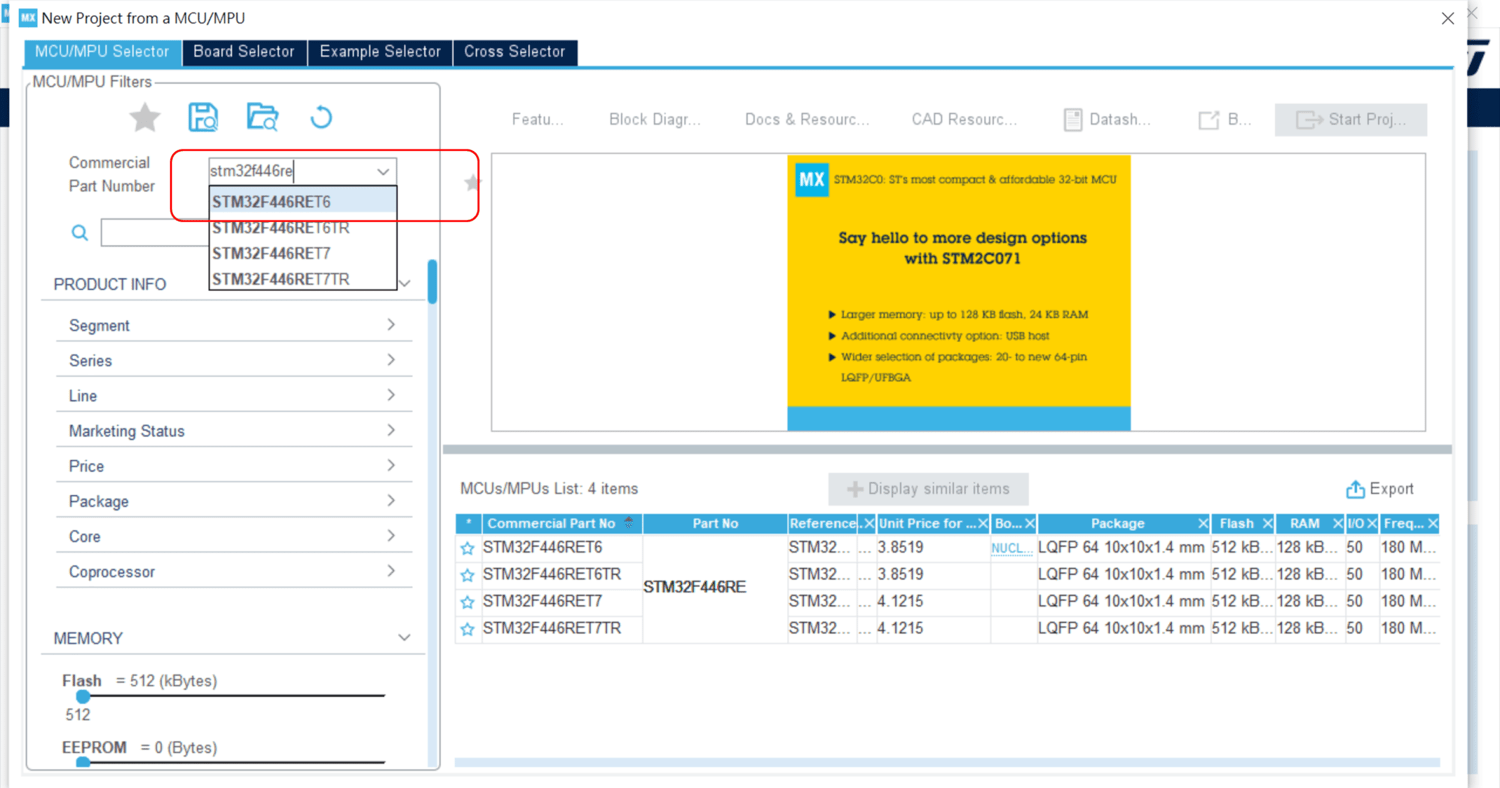
Task: Choose STM32F446RET6TR from the dropdown list
Action: tap(303, 228)
